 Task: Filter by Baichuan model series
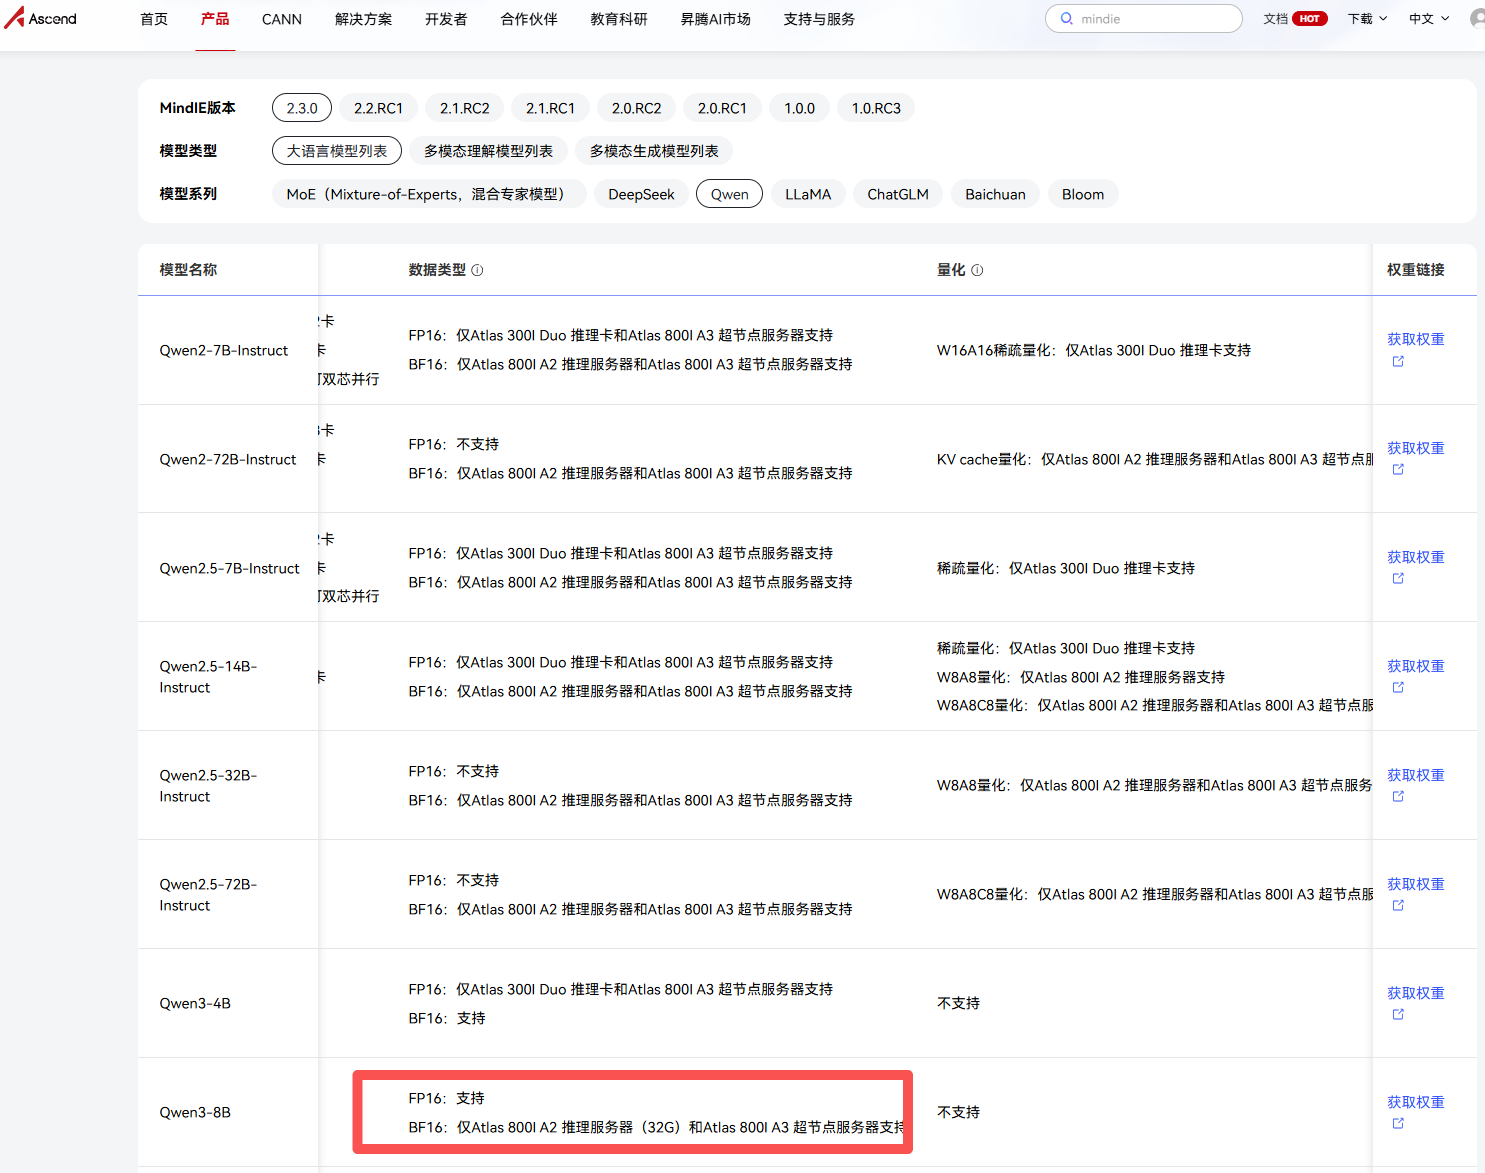995,194
